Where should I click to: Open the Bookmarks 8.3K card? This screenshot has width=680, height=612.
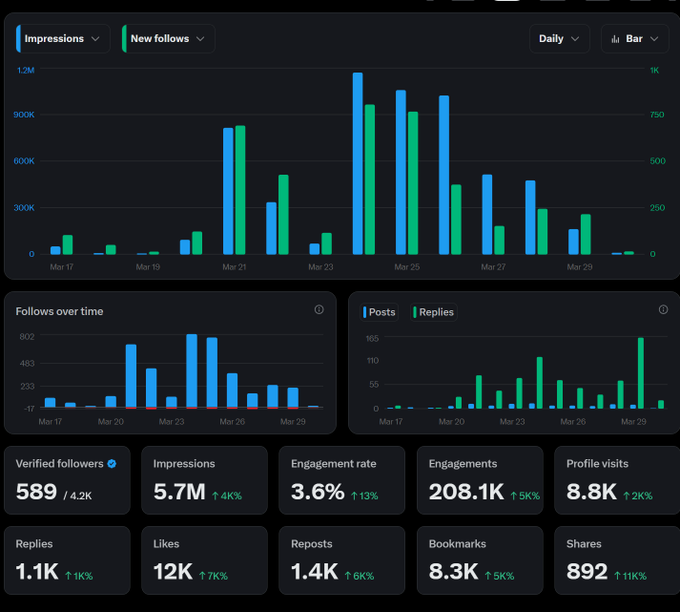point(480,560)
